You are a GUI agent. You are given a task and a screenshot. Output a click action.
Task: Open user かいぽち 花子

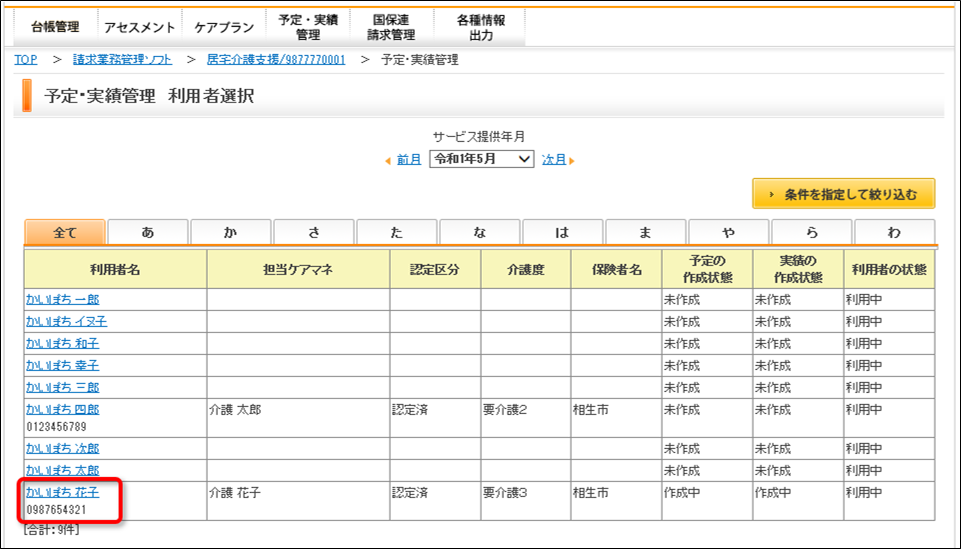click(x=63, y=492)
